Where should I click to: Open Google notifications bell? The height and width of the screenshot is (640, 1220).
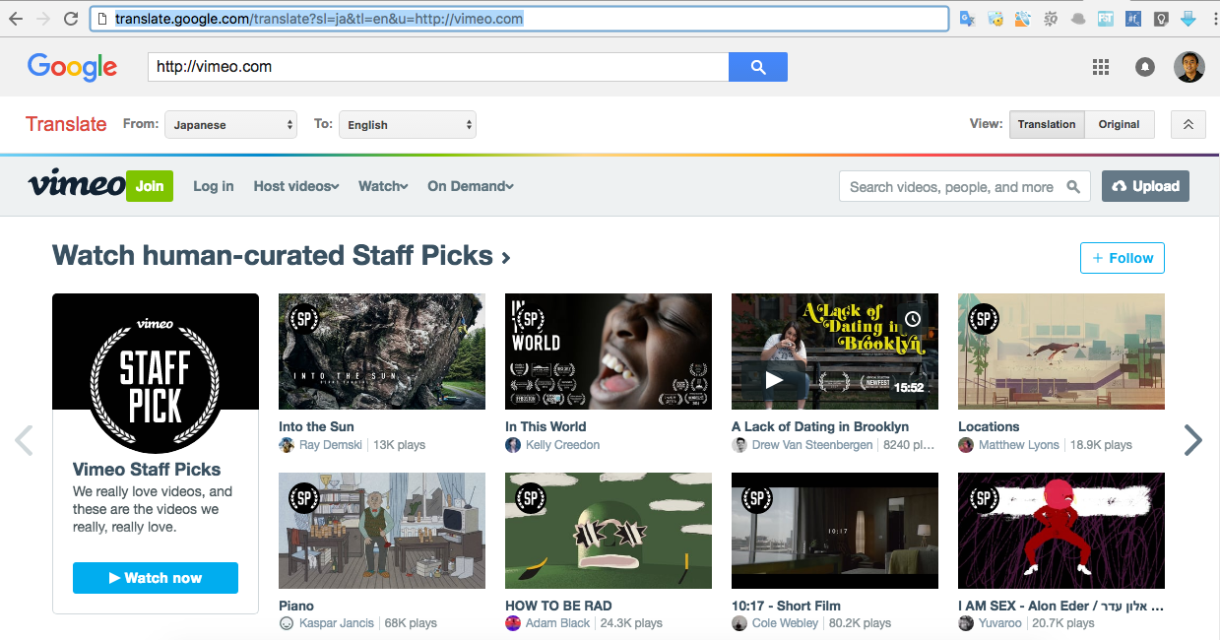(1145, 67)
